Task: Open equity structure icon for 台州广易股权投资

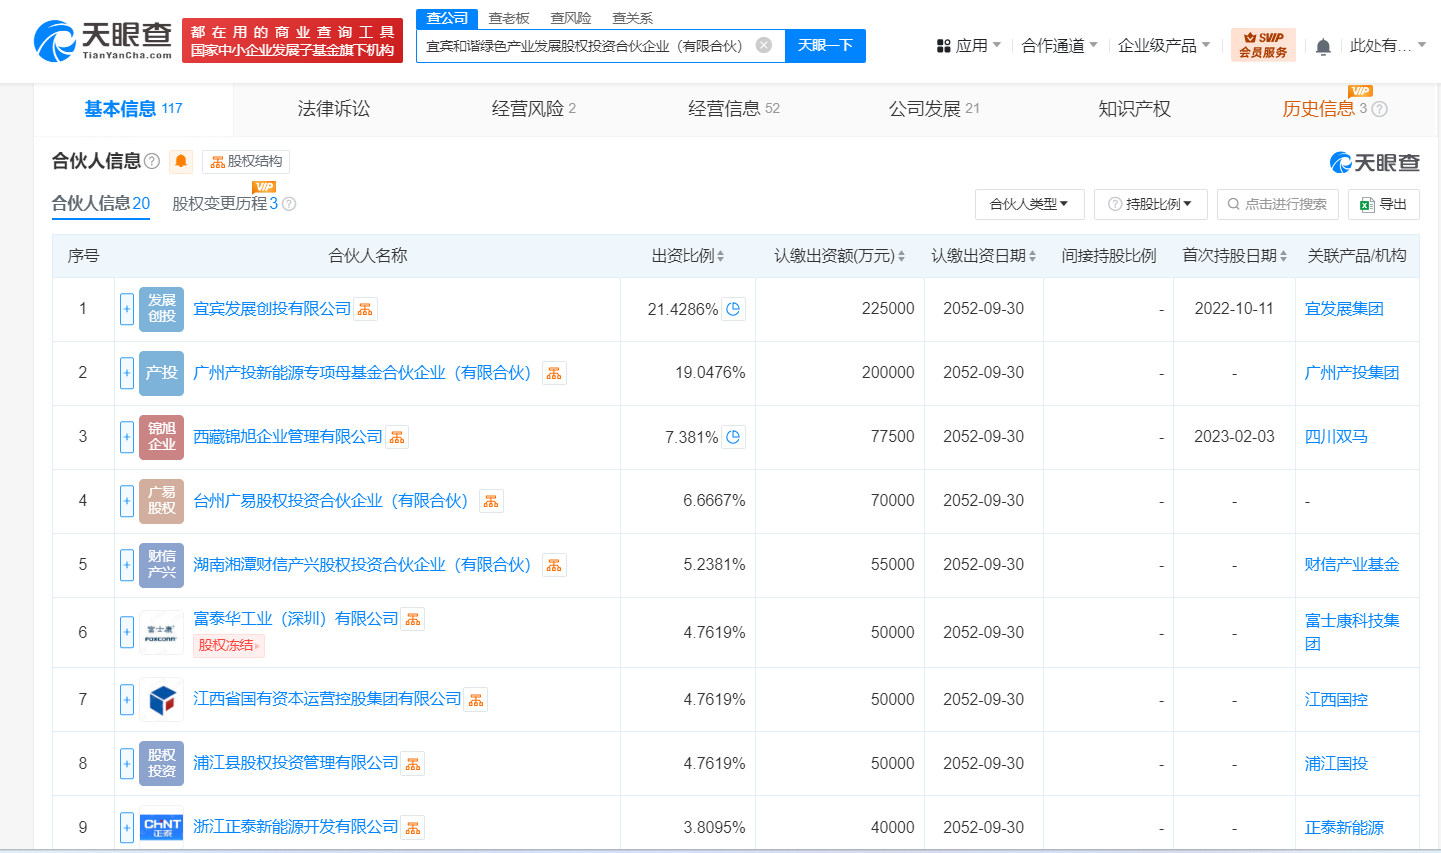Action: coord(491,501)
